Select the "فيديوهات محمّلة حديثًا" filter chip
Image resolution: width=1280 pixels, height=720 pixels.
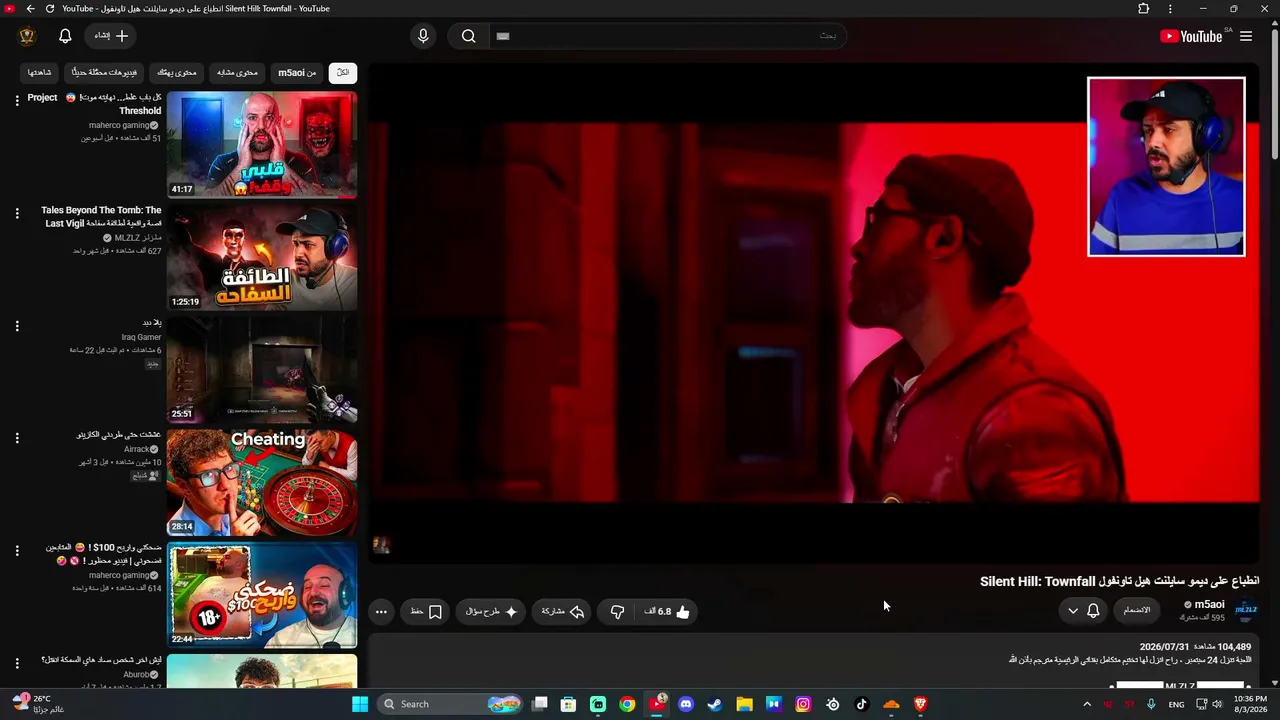click(104, 72)
